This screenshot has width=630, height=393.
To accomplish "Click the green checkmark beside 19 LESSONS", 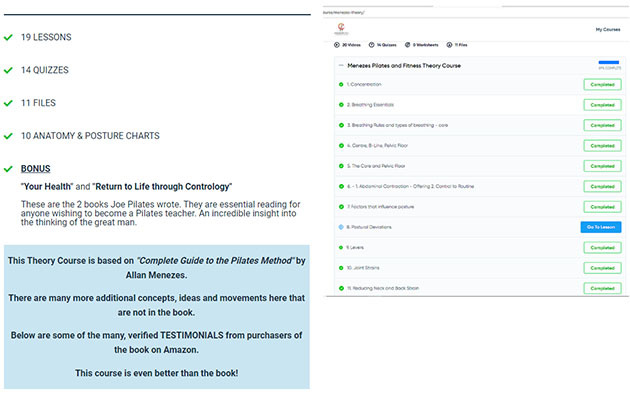I will 8,37.
